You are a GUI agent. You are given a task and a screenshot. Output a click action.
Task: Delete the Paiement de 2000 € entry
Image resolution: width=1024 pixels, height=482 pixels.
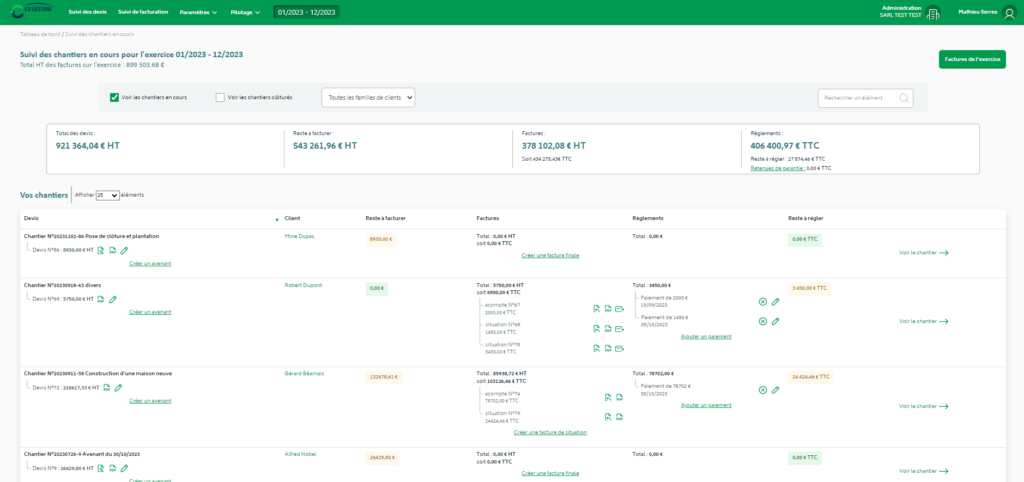click(763, 302)
